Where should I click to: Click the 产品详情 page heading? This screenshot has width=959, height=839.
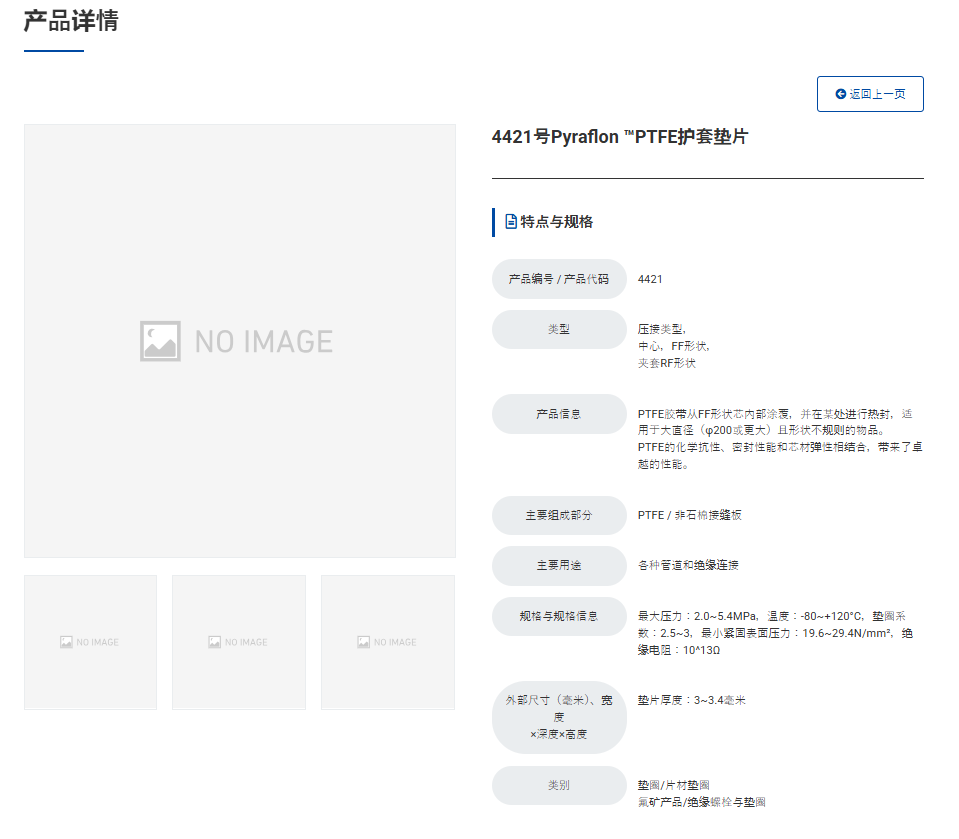tap(71, 21)
